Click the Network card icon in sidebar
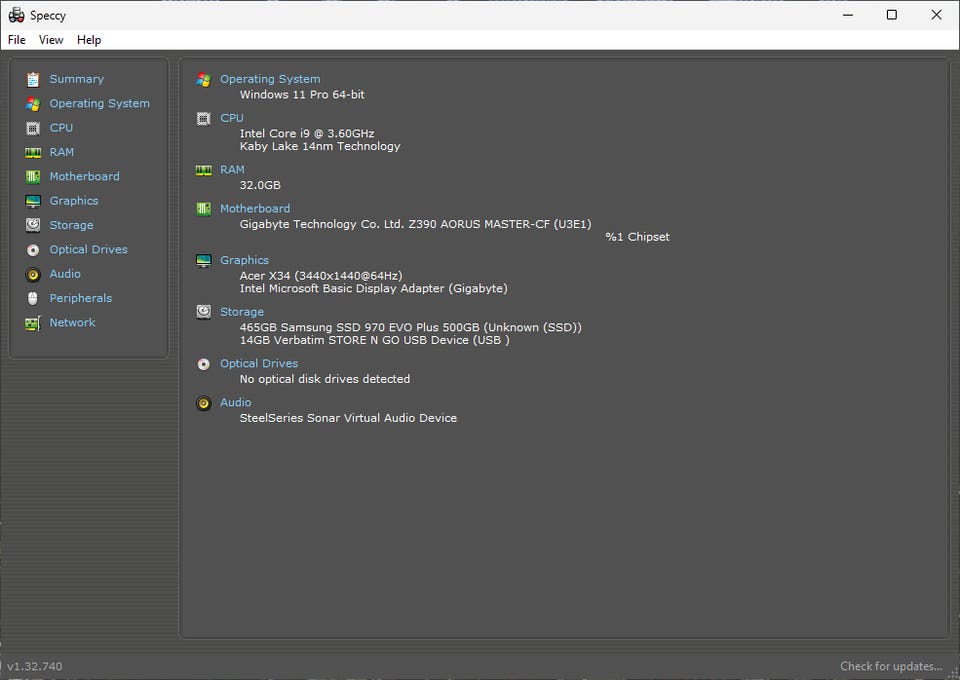Screen dimensions: 960x680 [33, 323]
